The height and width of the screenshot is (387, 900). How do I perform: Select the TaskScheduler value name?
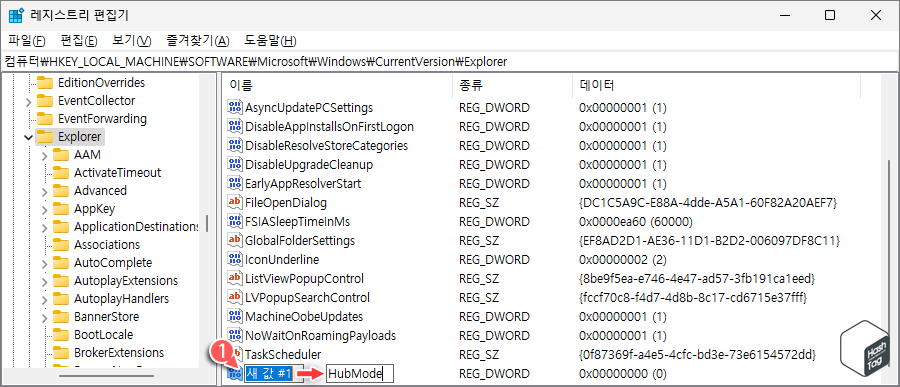point(283,354)
